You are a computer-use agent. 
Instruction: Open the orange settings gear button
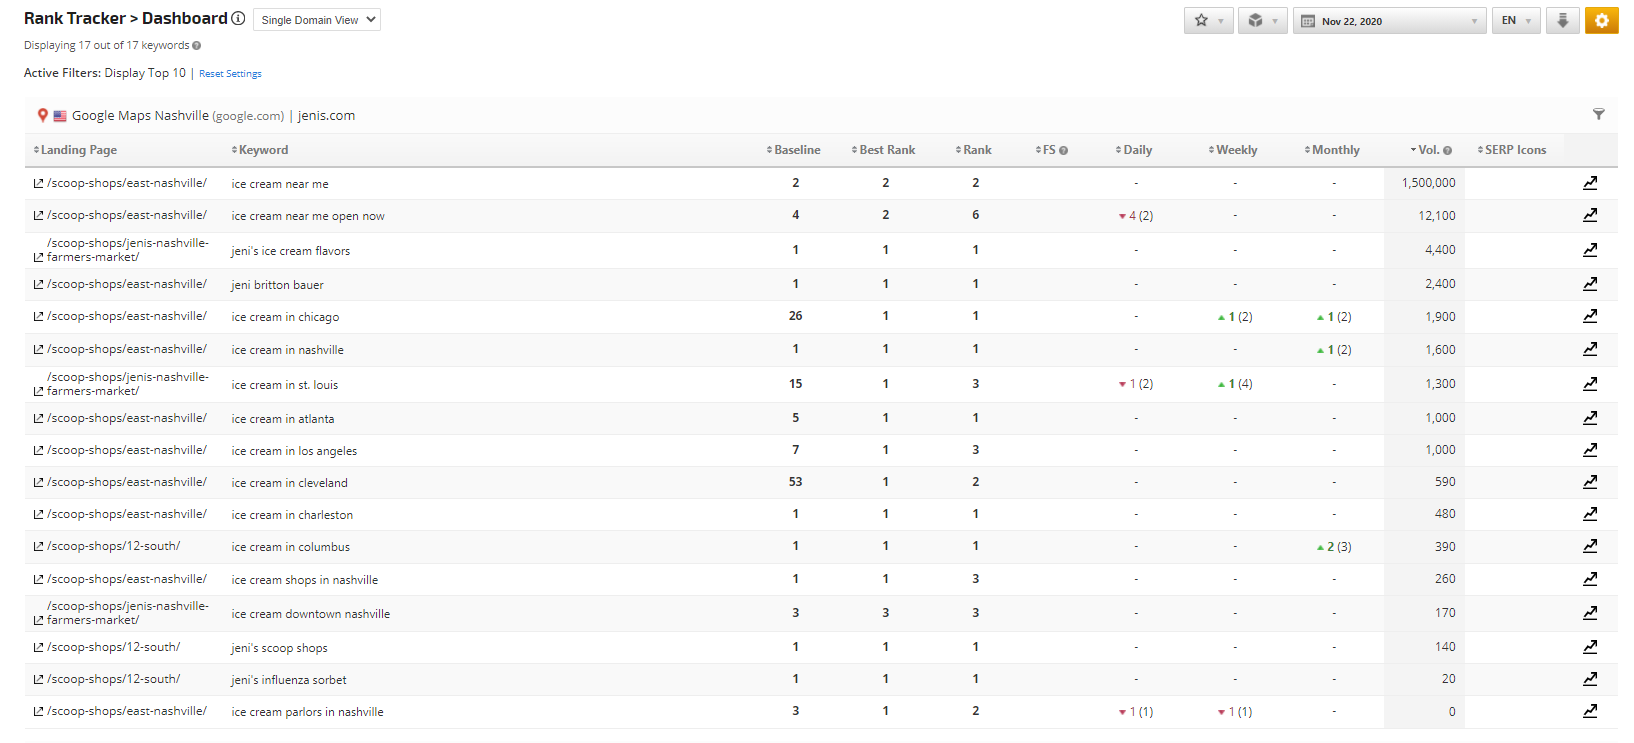point(1601,20)
